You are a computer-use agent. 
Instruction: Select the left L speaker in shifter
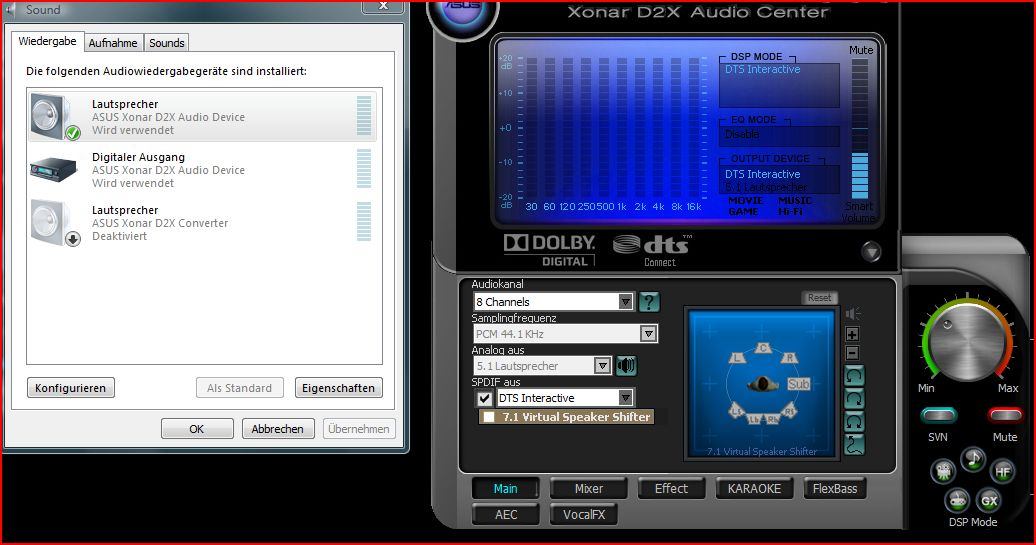point(737,358)
